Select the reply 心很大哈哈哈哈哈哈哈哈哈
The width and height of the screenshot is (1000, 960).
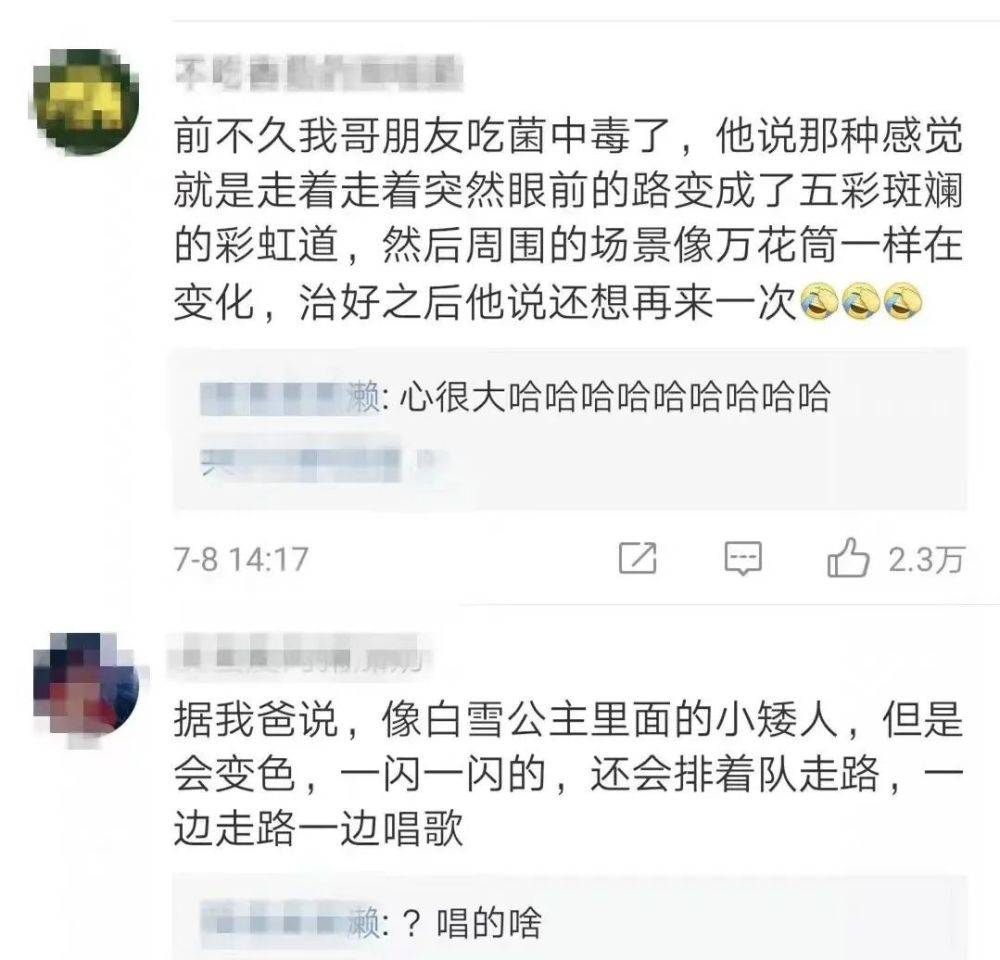pos(615,397)
